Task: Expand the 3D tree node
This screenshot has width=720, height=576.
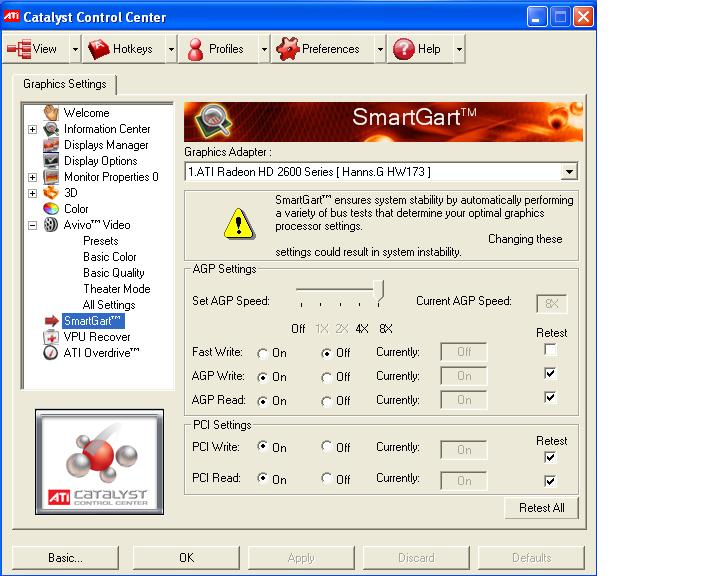Action: click(32, 193)
